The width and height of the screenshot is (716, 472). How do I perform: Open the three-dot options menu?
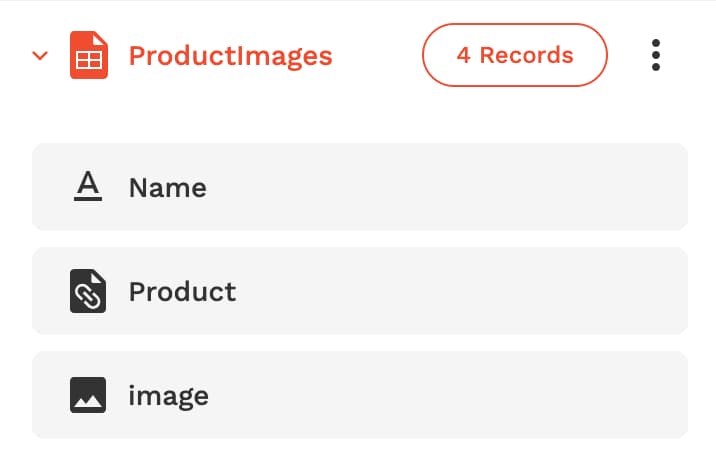point(656,55)
